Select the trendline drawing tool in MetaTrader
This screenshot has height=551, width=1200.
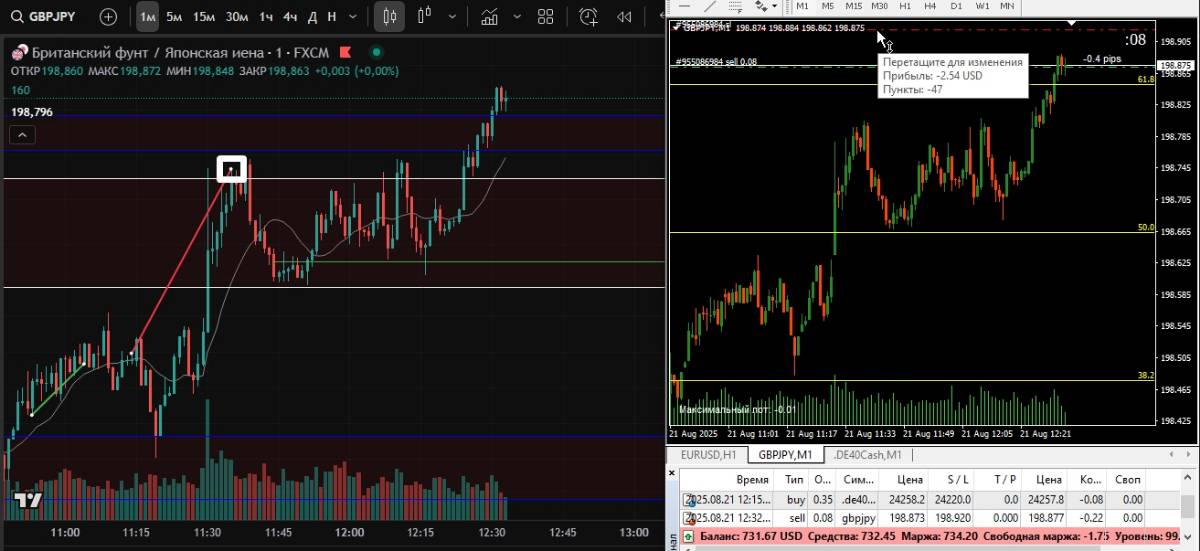tap(710, 6)
